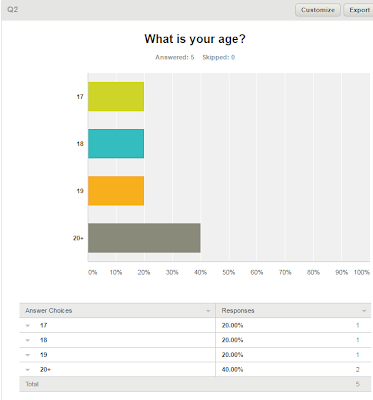Select the yellow-green bar for age 17
373x400 pixels.
click(116, 96)
